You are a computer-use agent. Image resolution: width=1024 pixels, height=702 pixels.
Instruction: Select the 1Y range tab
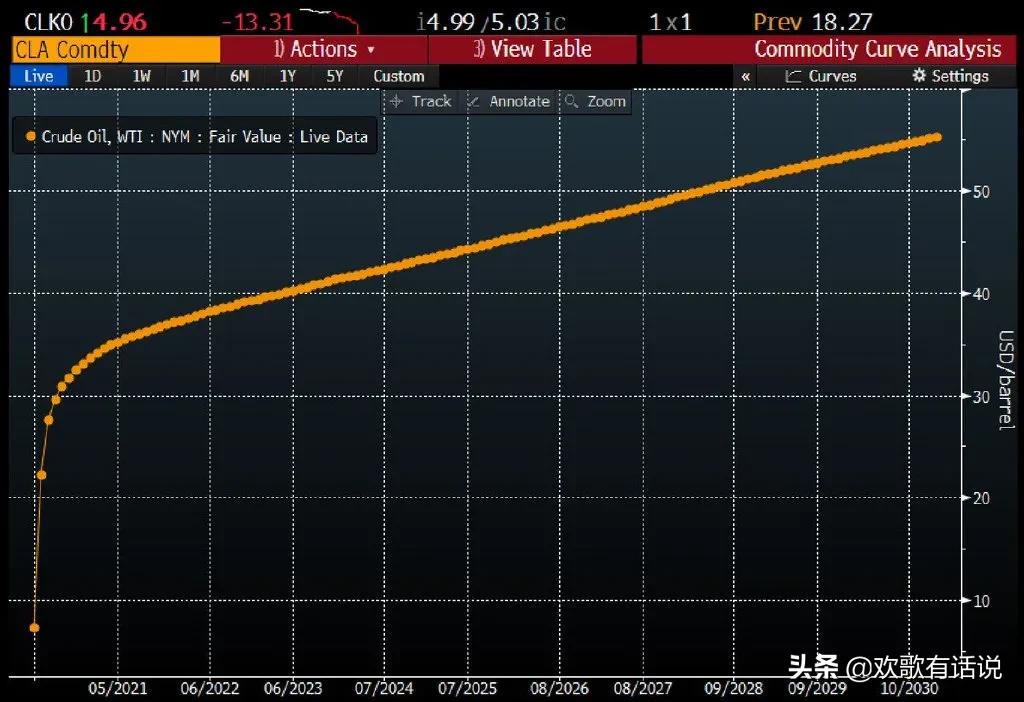click(x=287, y=76)
